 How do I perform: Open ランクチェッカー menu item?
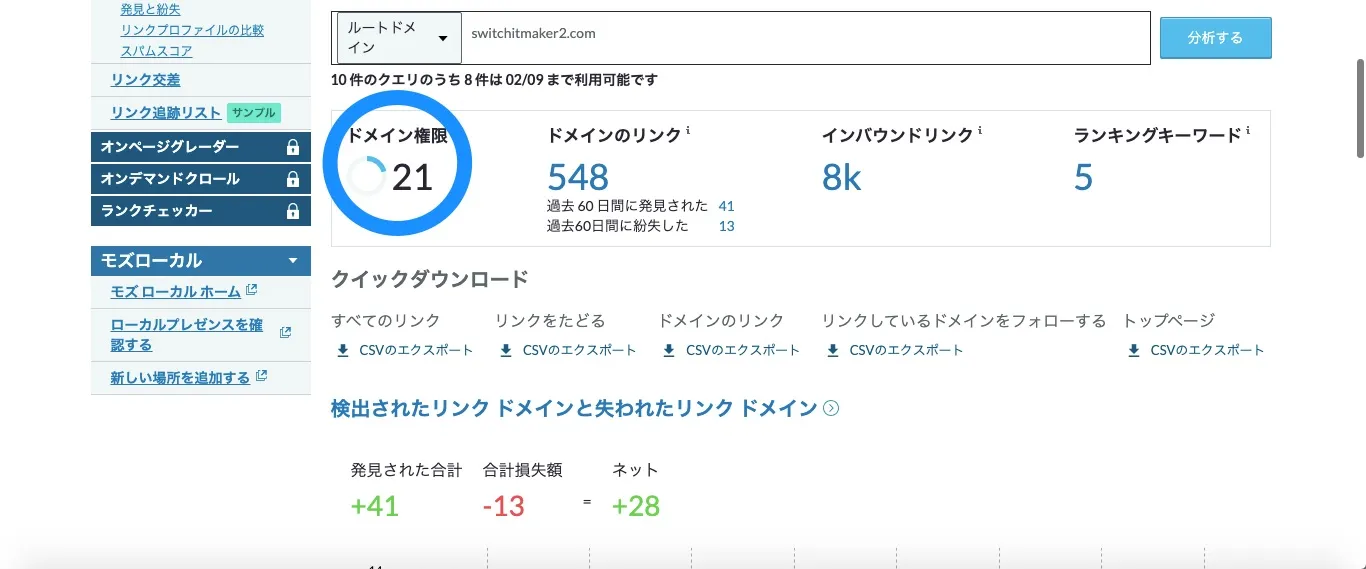(x=200, y=211)
